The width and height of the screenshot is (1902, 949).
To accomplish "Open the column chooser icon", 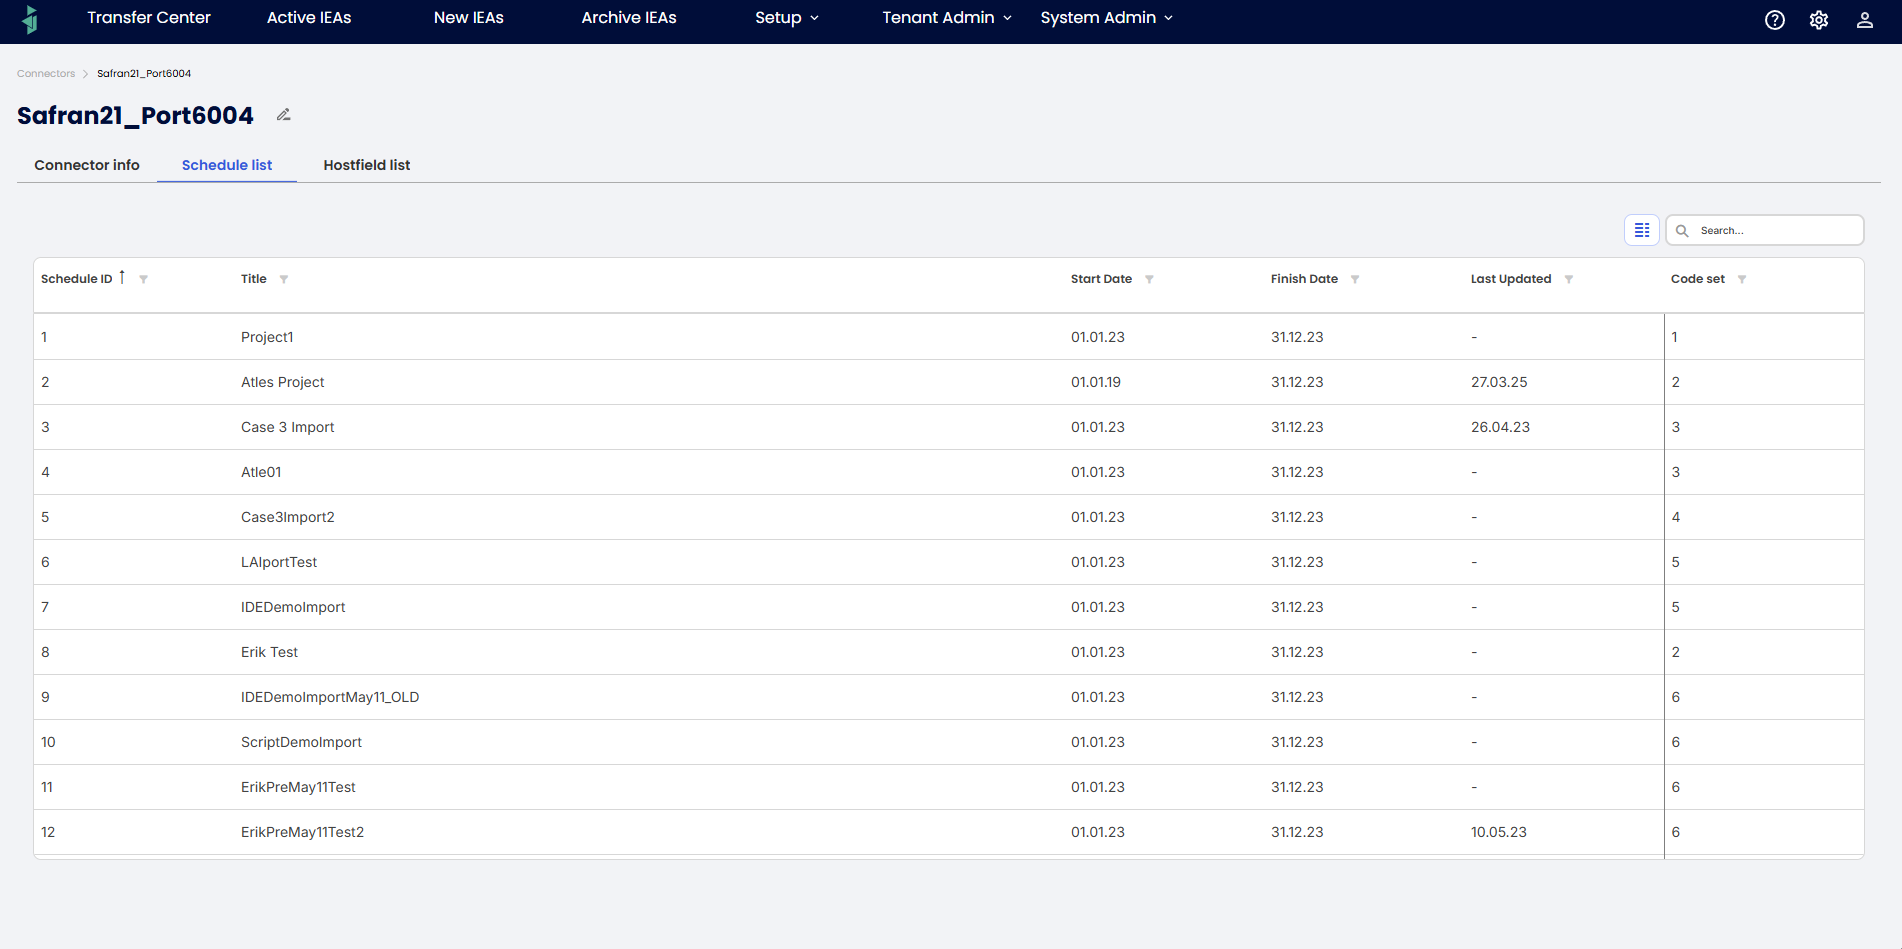I will tap(1642, 230).
